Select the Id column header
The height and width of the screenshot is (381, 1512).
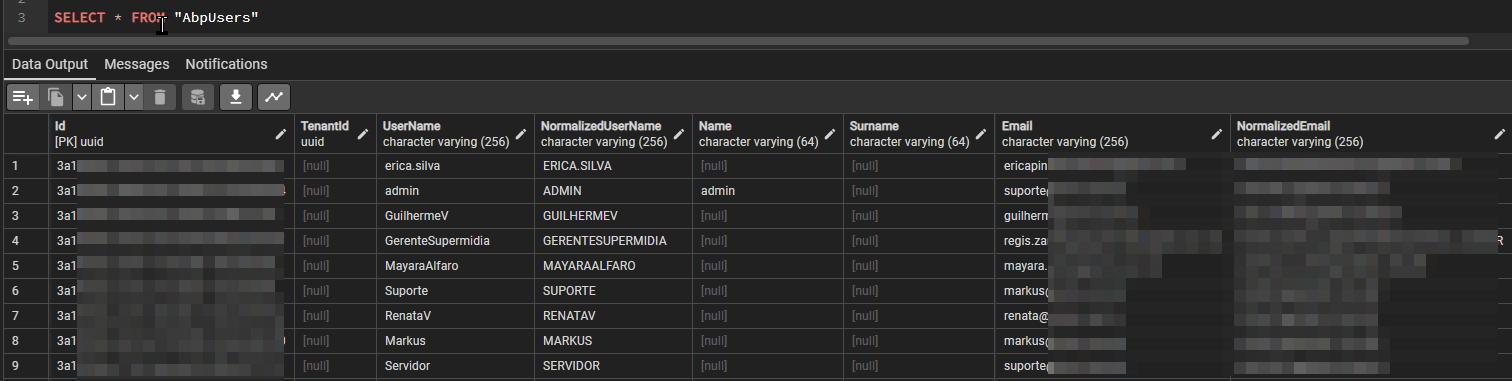172,134
